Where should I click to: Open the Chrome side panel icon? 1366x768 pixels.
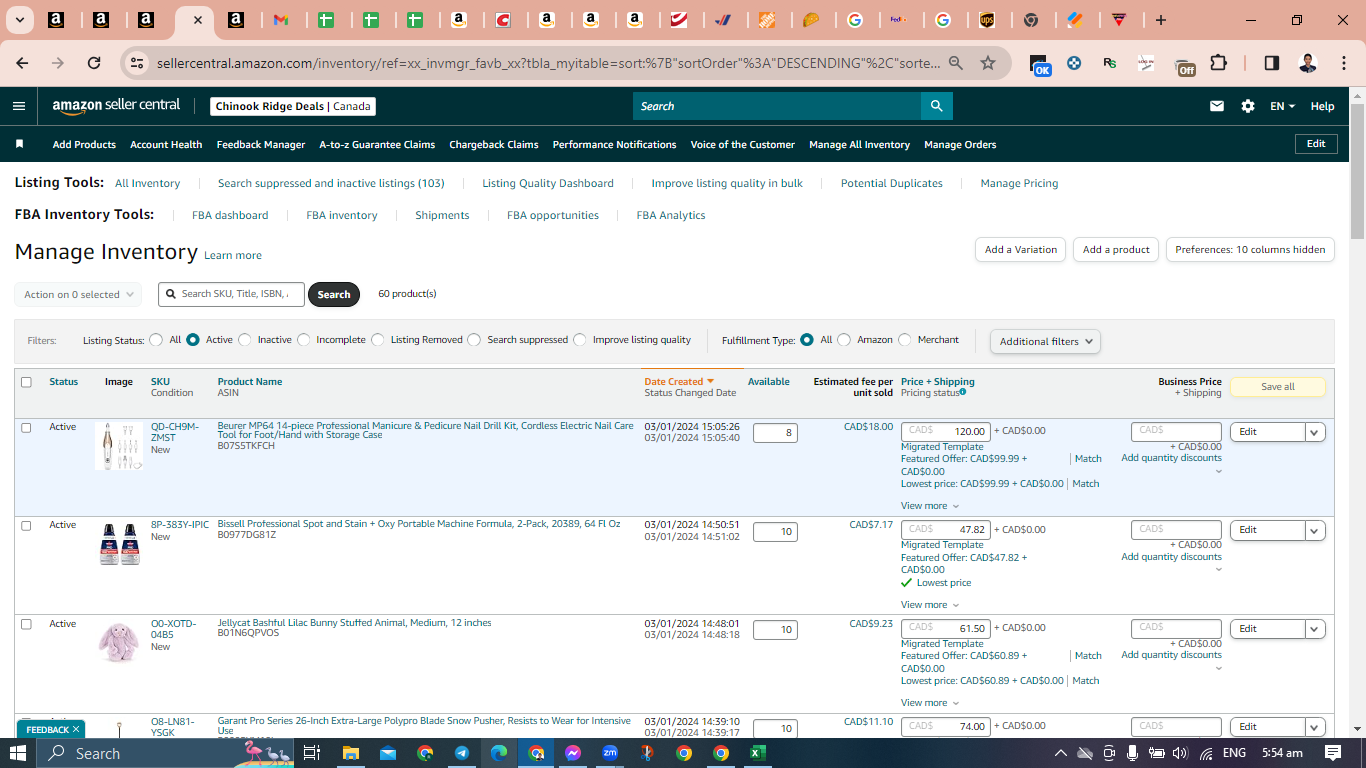pos(1271,63)
